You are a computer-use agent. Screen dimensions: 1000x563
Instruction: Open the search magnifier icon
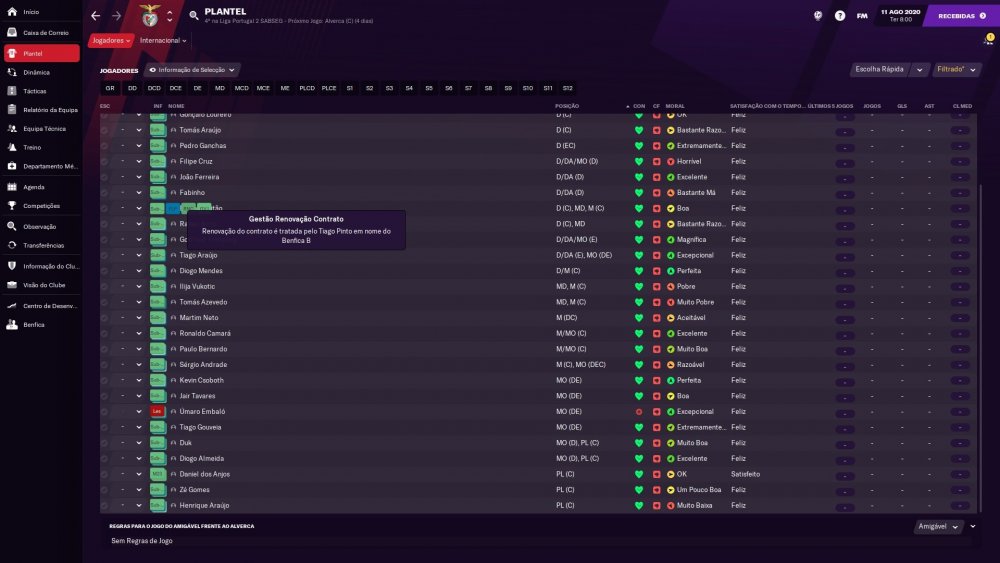[x=194, y=15]
